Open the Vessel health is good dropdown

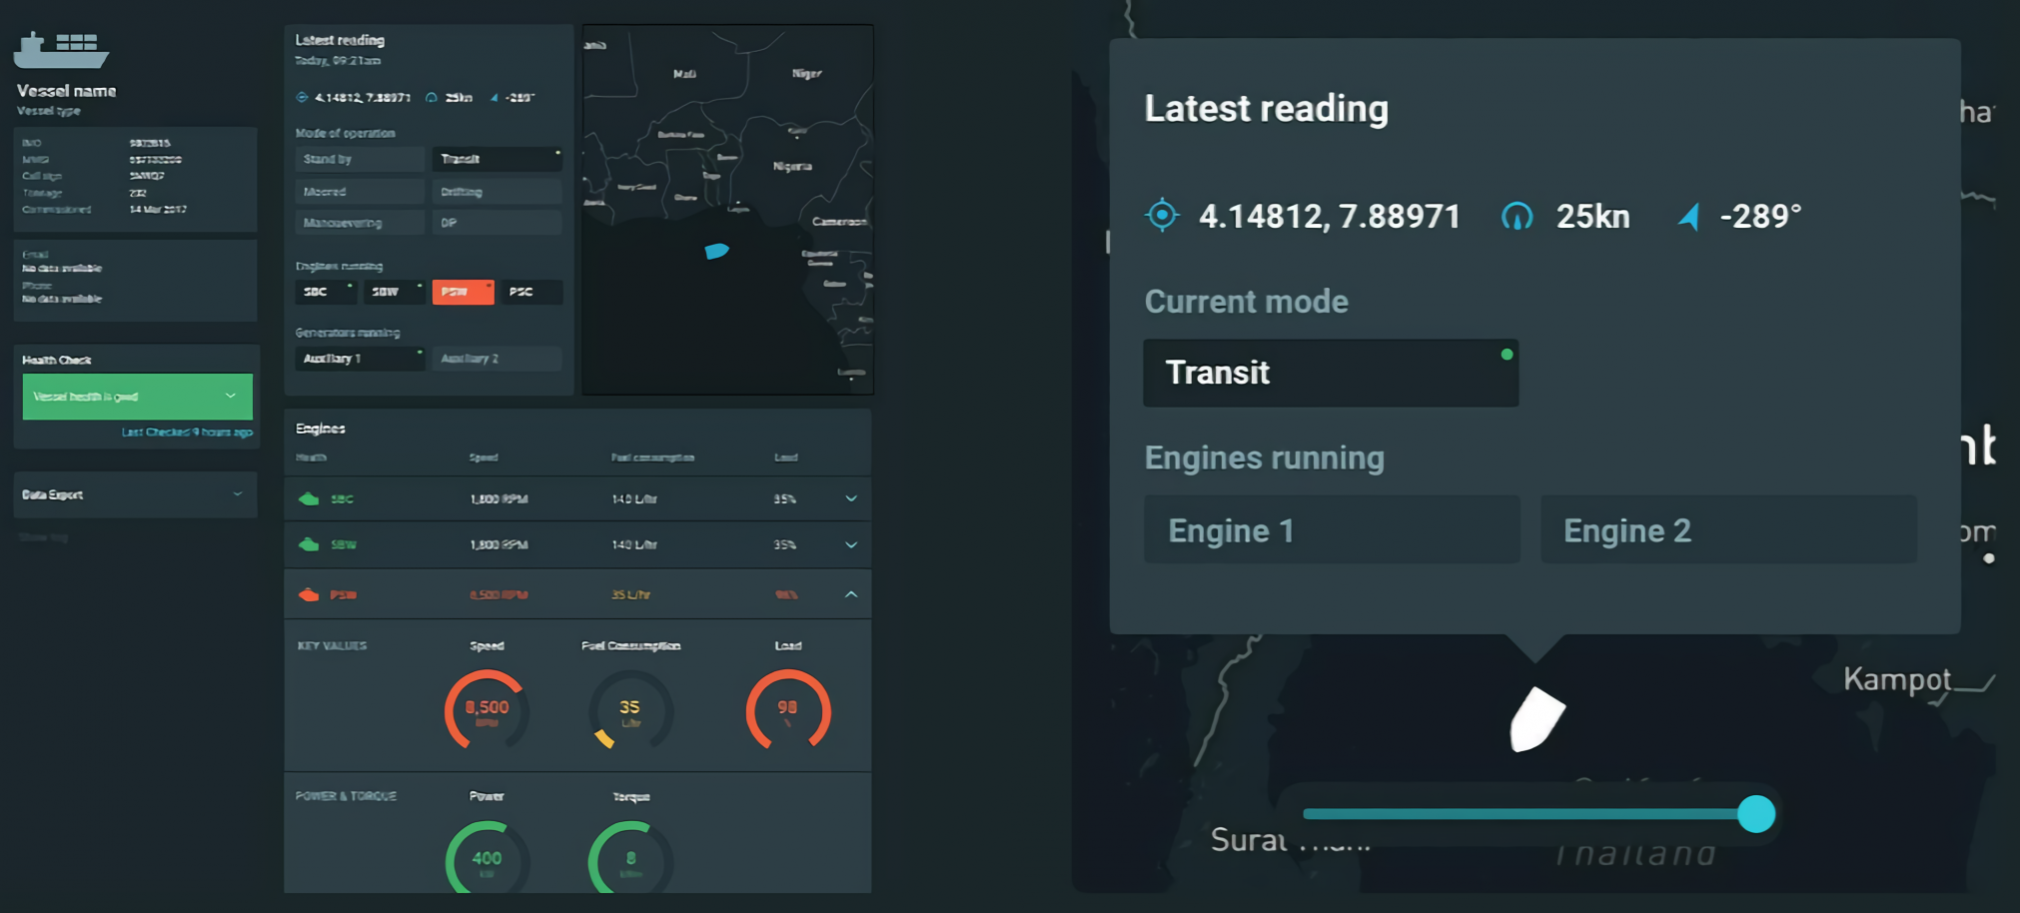pos(230,396)
